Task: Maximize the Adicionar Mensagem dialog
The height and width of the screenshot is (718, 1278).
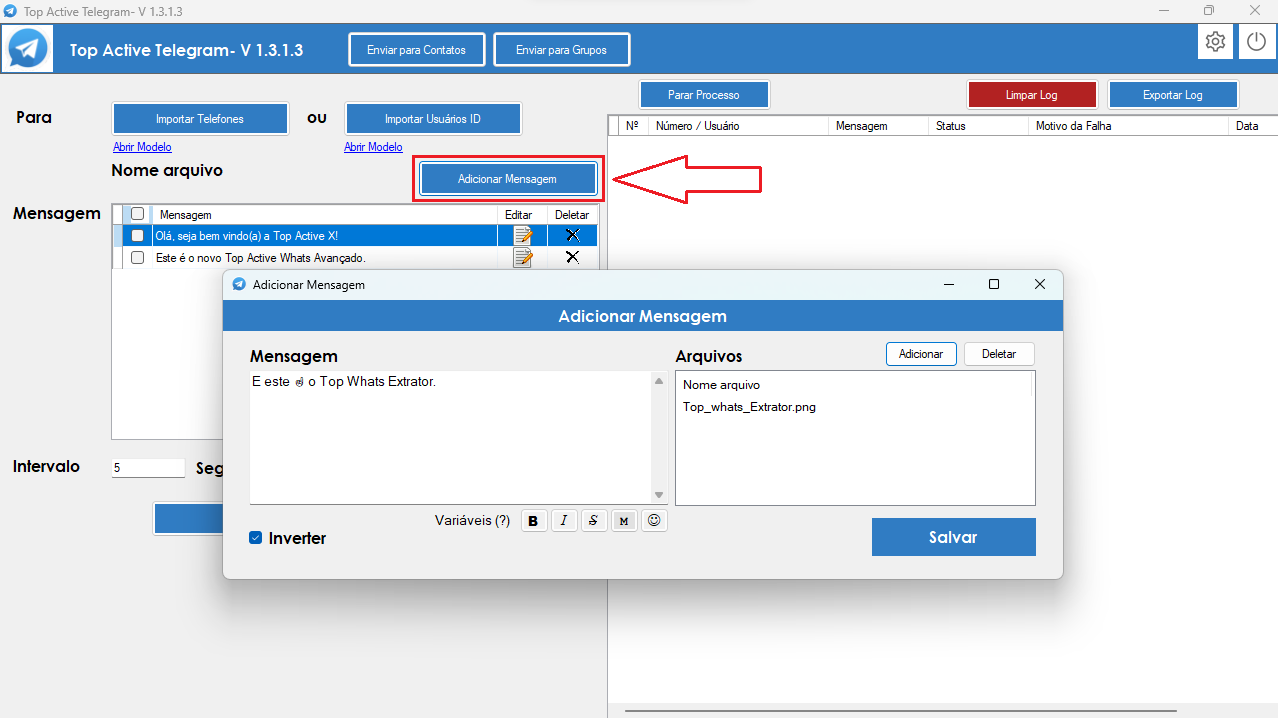Action: click(994, 284)
